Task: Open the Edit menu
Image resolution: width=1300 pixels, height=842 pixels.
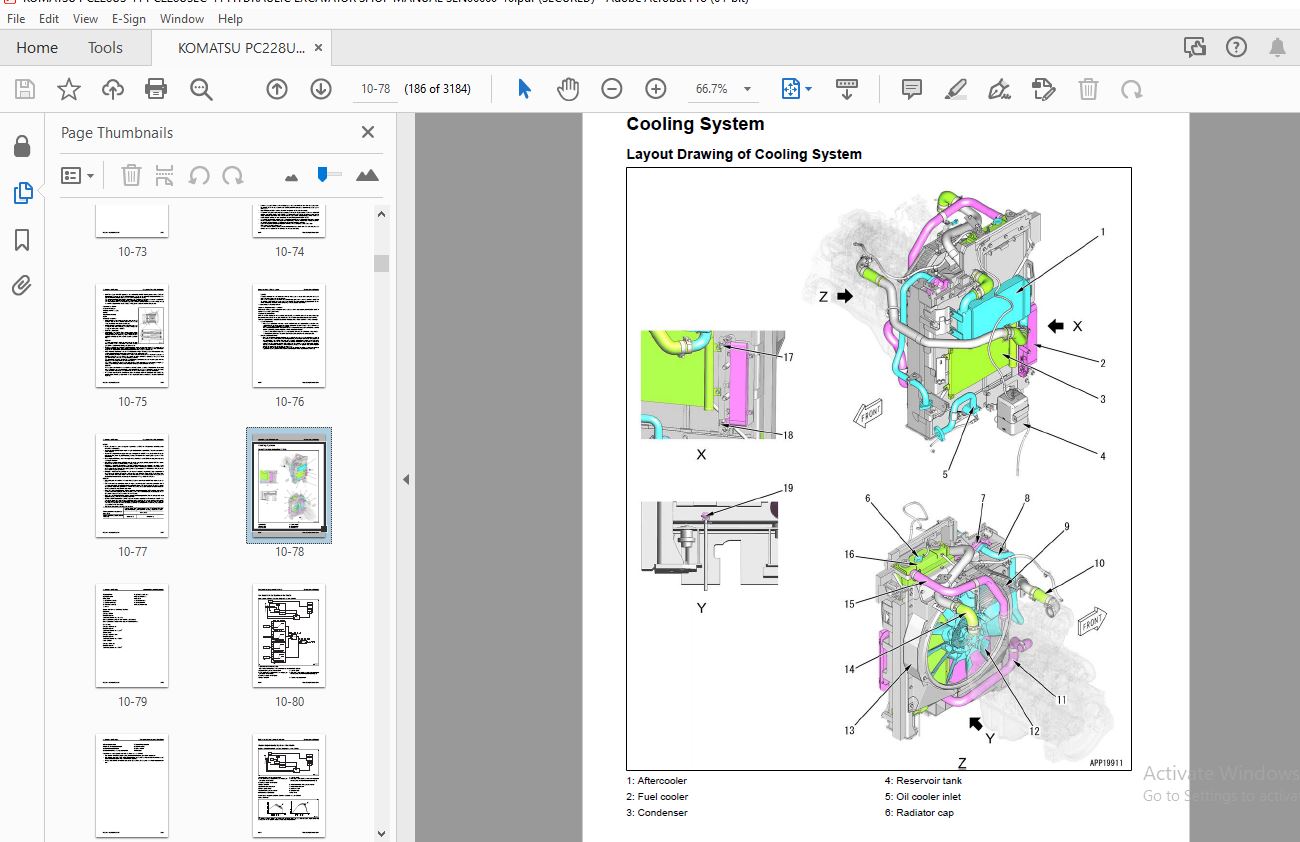Action: coord(49,18)
